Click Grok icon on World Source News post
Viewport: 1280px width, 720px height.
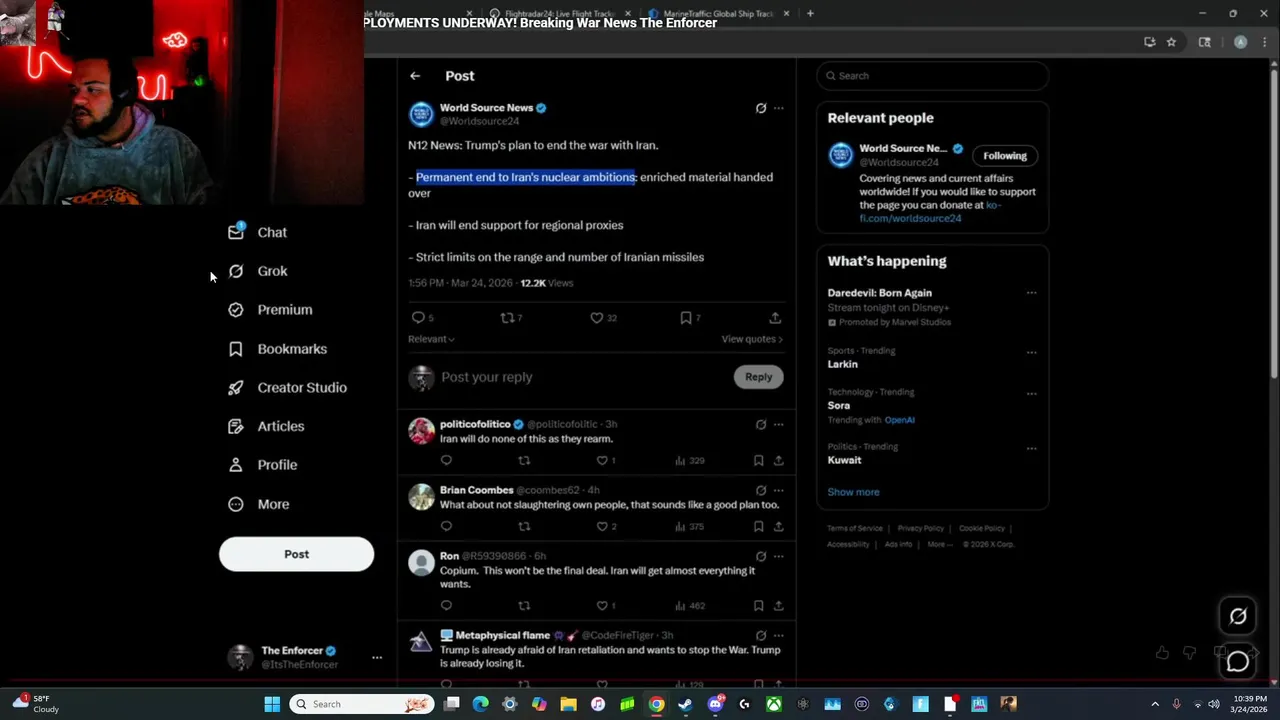pos(761,108)
